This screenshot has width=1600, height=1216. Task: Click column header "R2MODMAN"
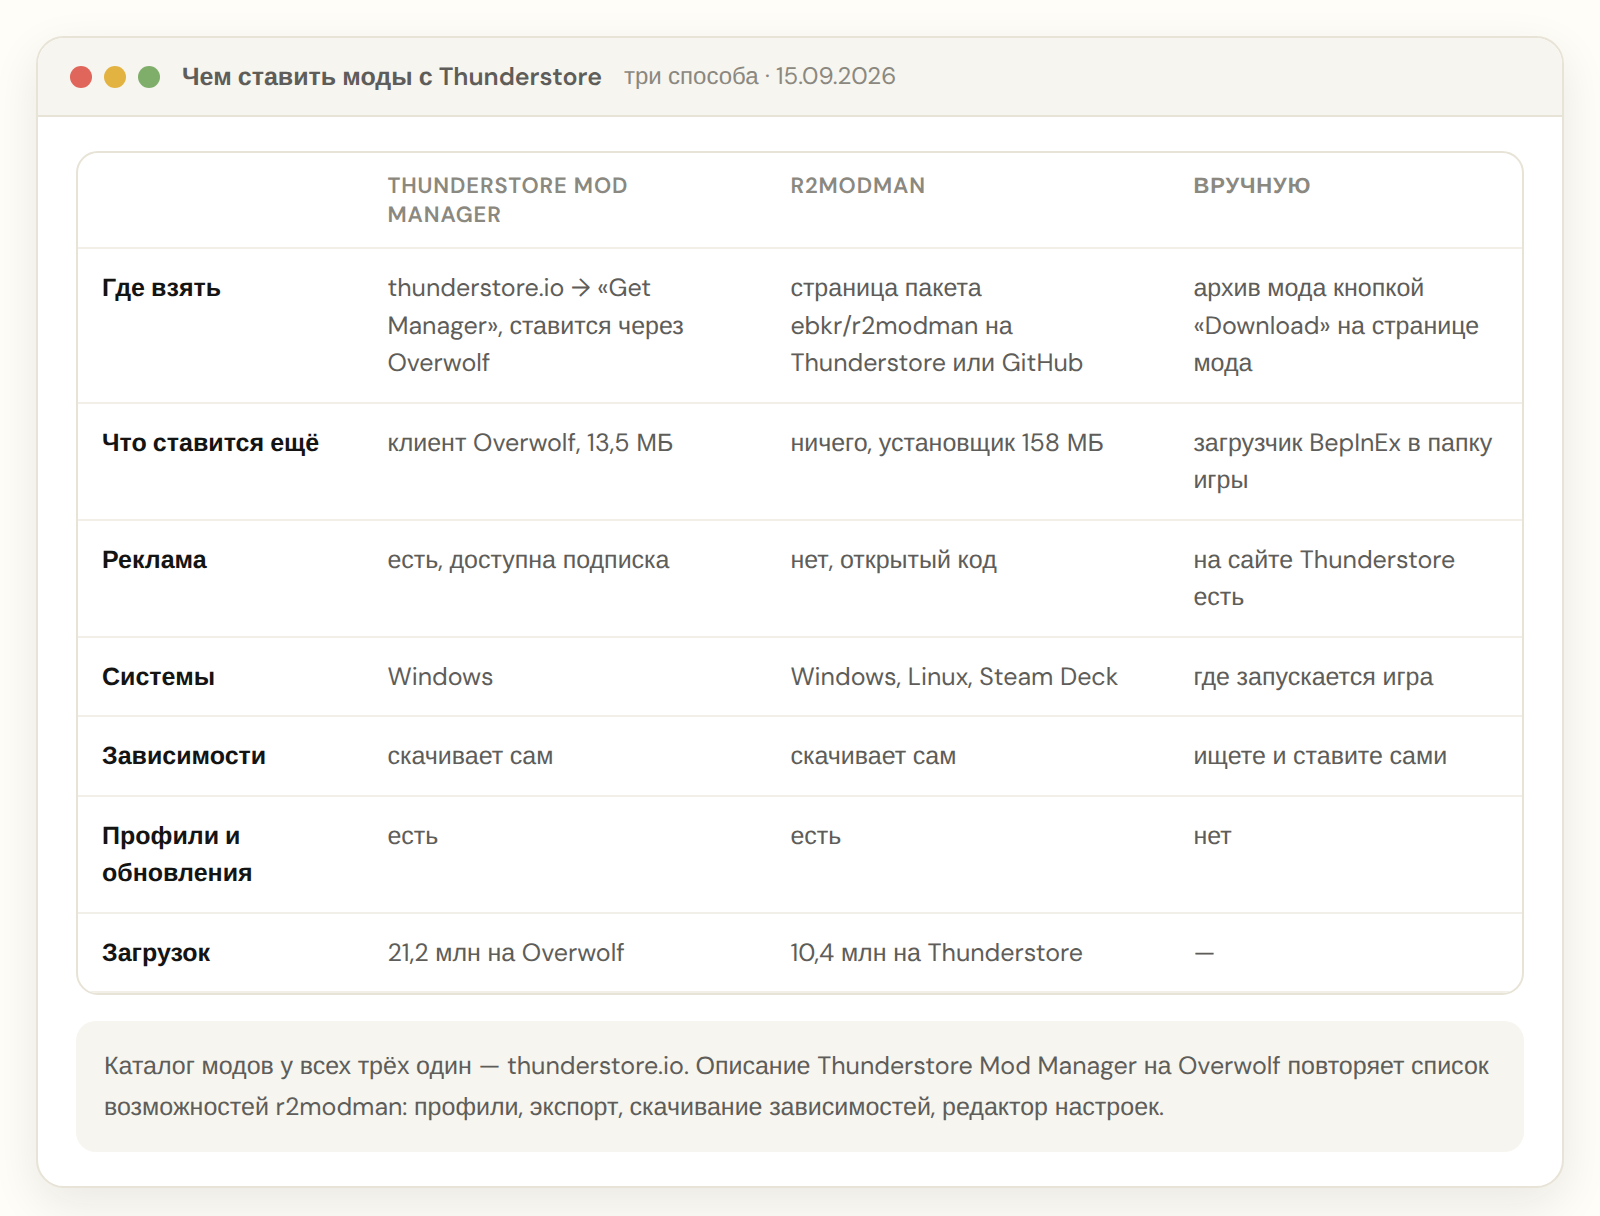click(x=858, y=186)
